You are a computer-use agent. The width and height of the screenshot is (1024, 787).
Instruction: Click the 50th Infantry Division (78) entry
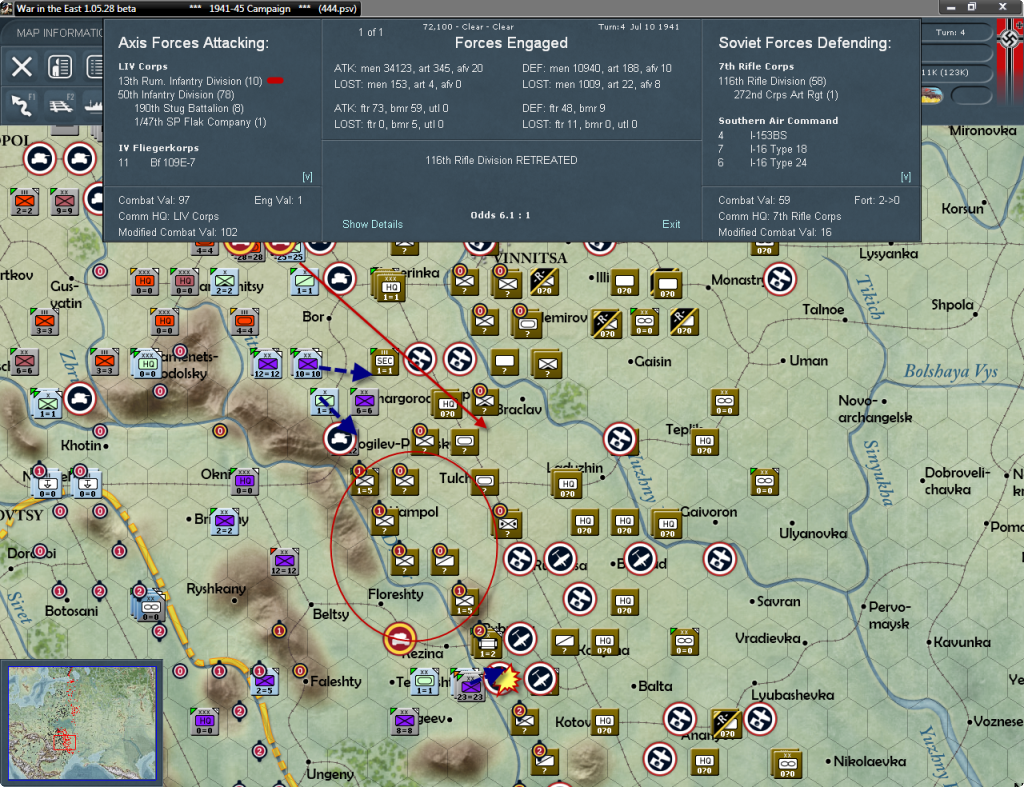[x=176, y=95]
